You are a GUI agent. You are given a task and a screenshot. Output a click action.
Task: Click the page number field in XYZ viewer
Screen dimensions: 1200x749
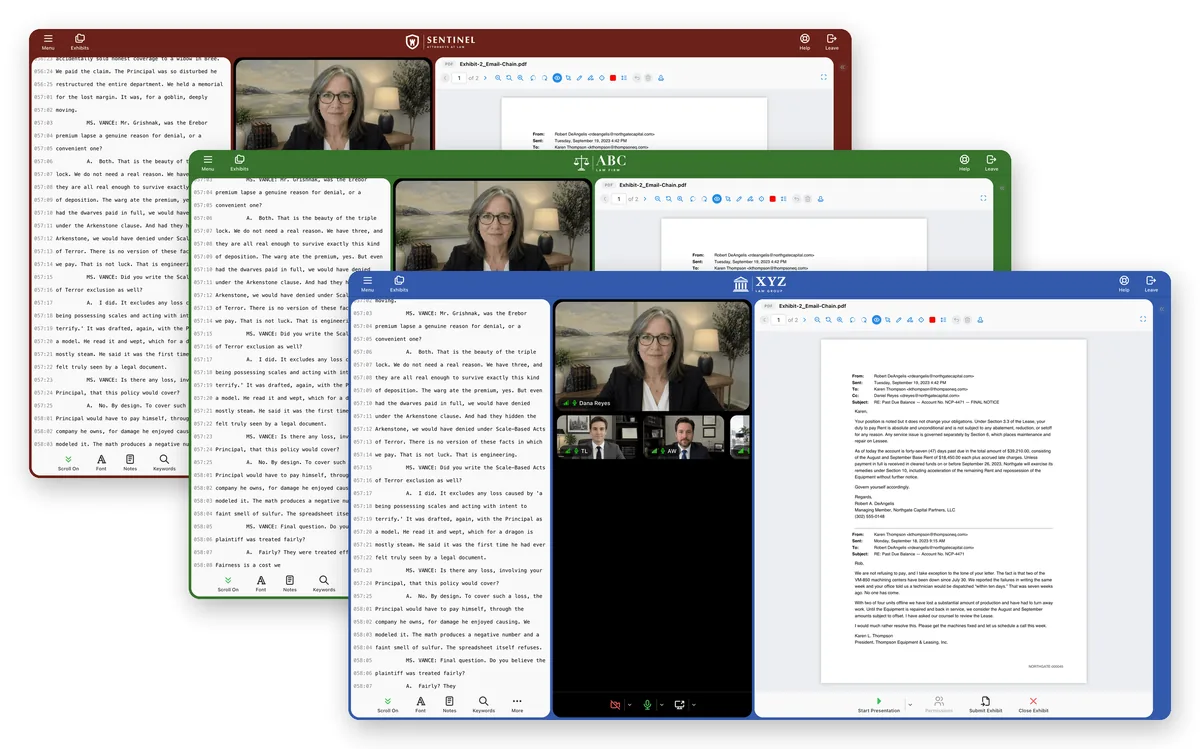tap(779, 320)
